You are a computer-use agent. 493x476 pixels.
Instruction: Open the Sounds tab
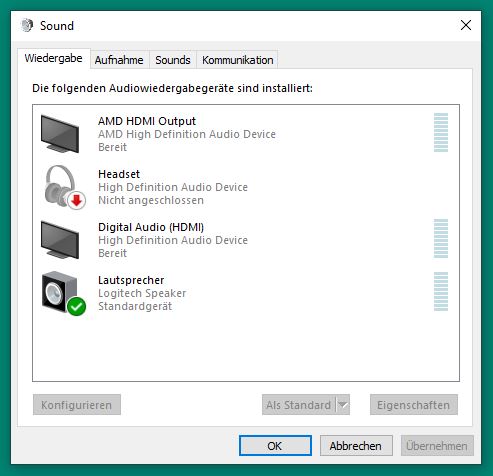point(173,60)
